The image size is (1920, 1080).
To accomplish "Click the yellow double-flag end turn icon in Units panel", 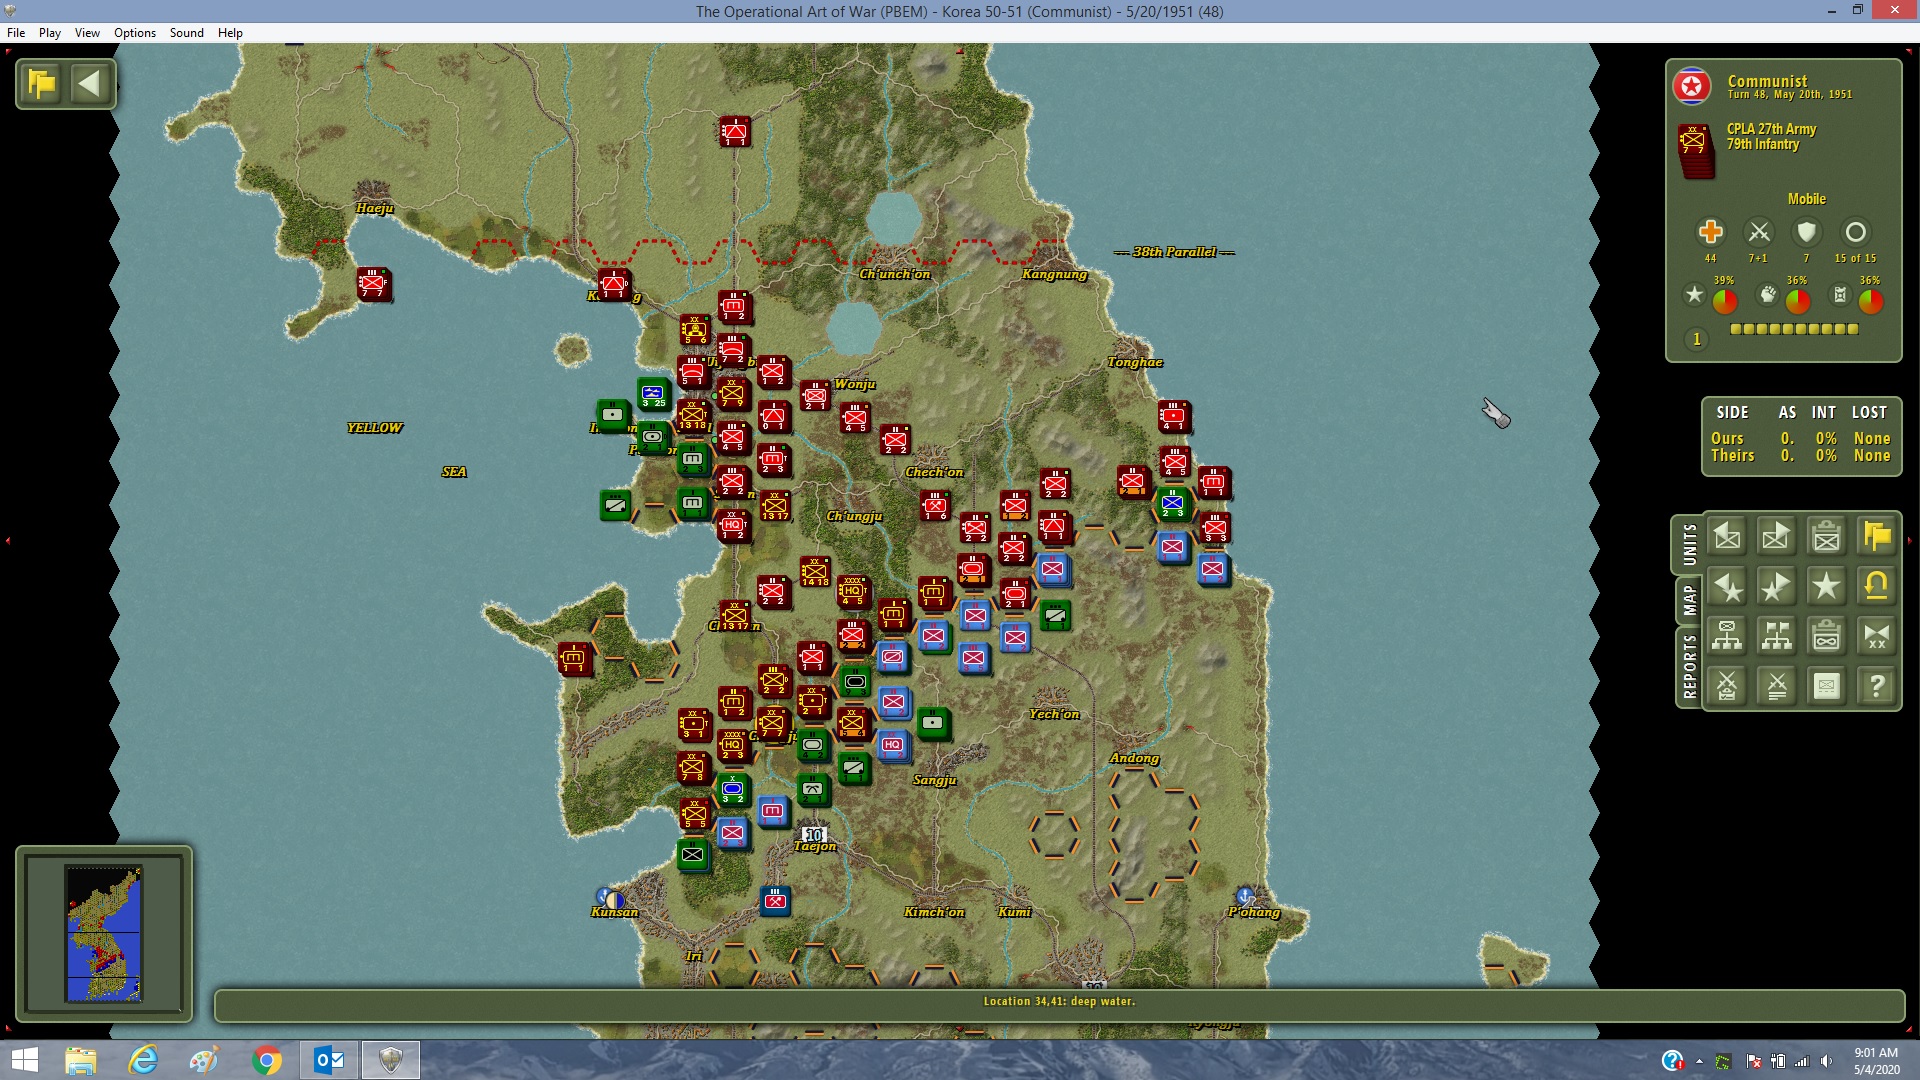I will [1877, 537].
